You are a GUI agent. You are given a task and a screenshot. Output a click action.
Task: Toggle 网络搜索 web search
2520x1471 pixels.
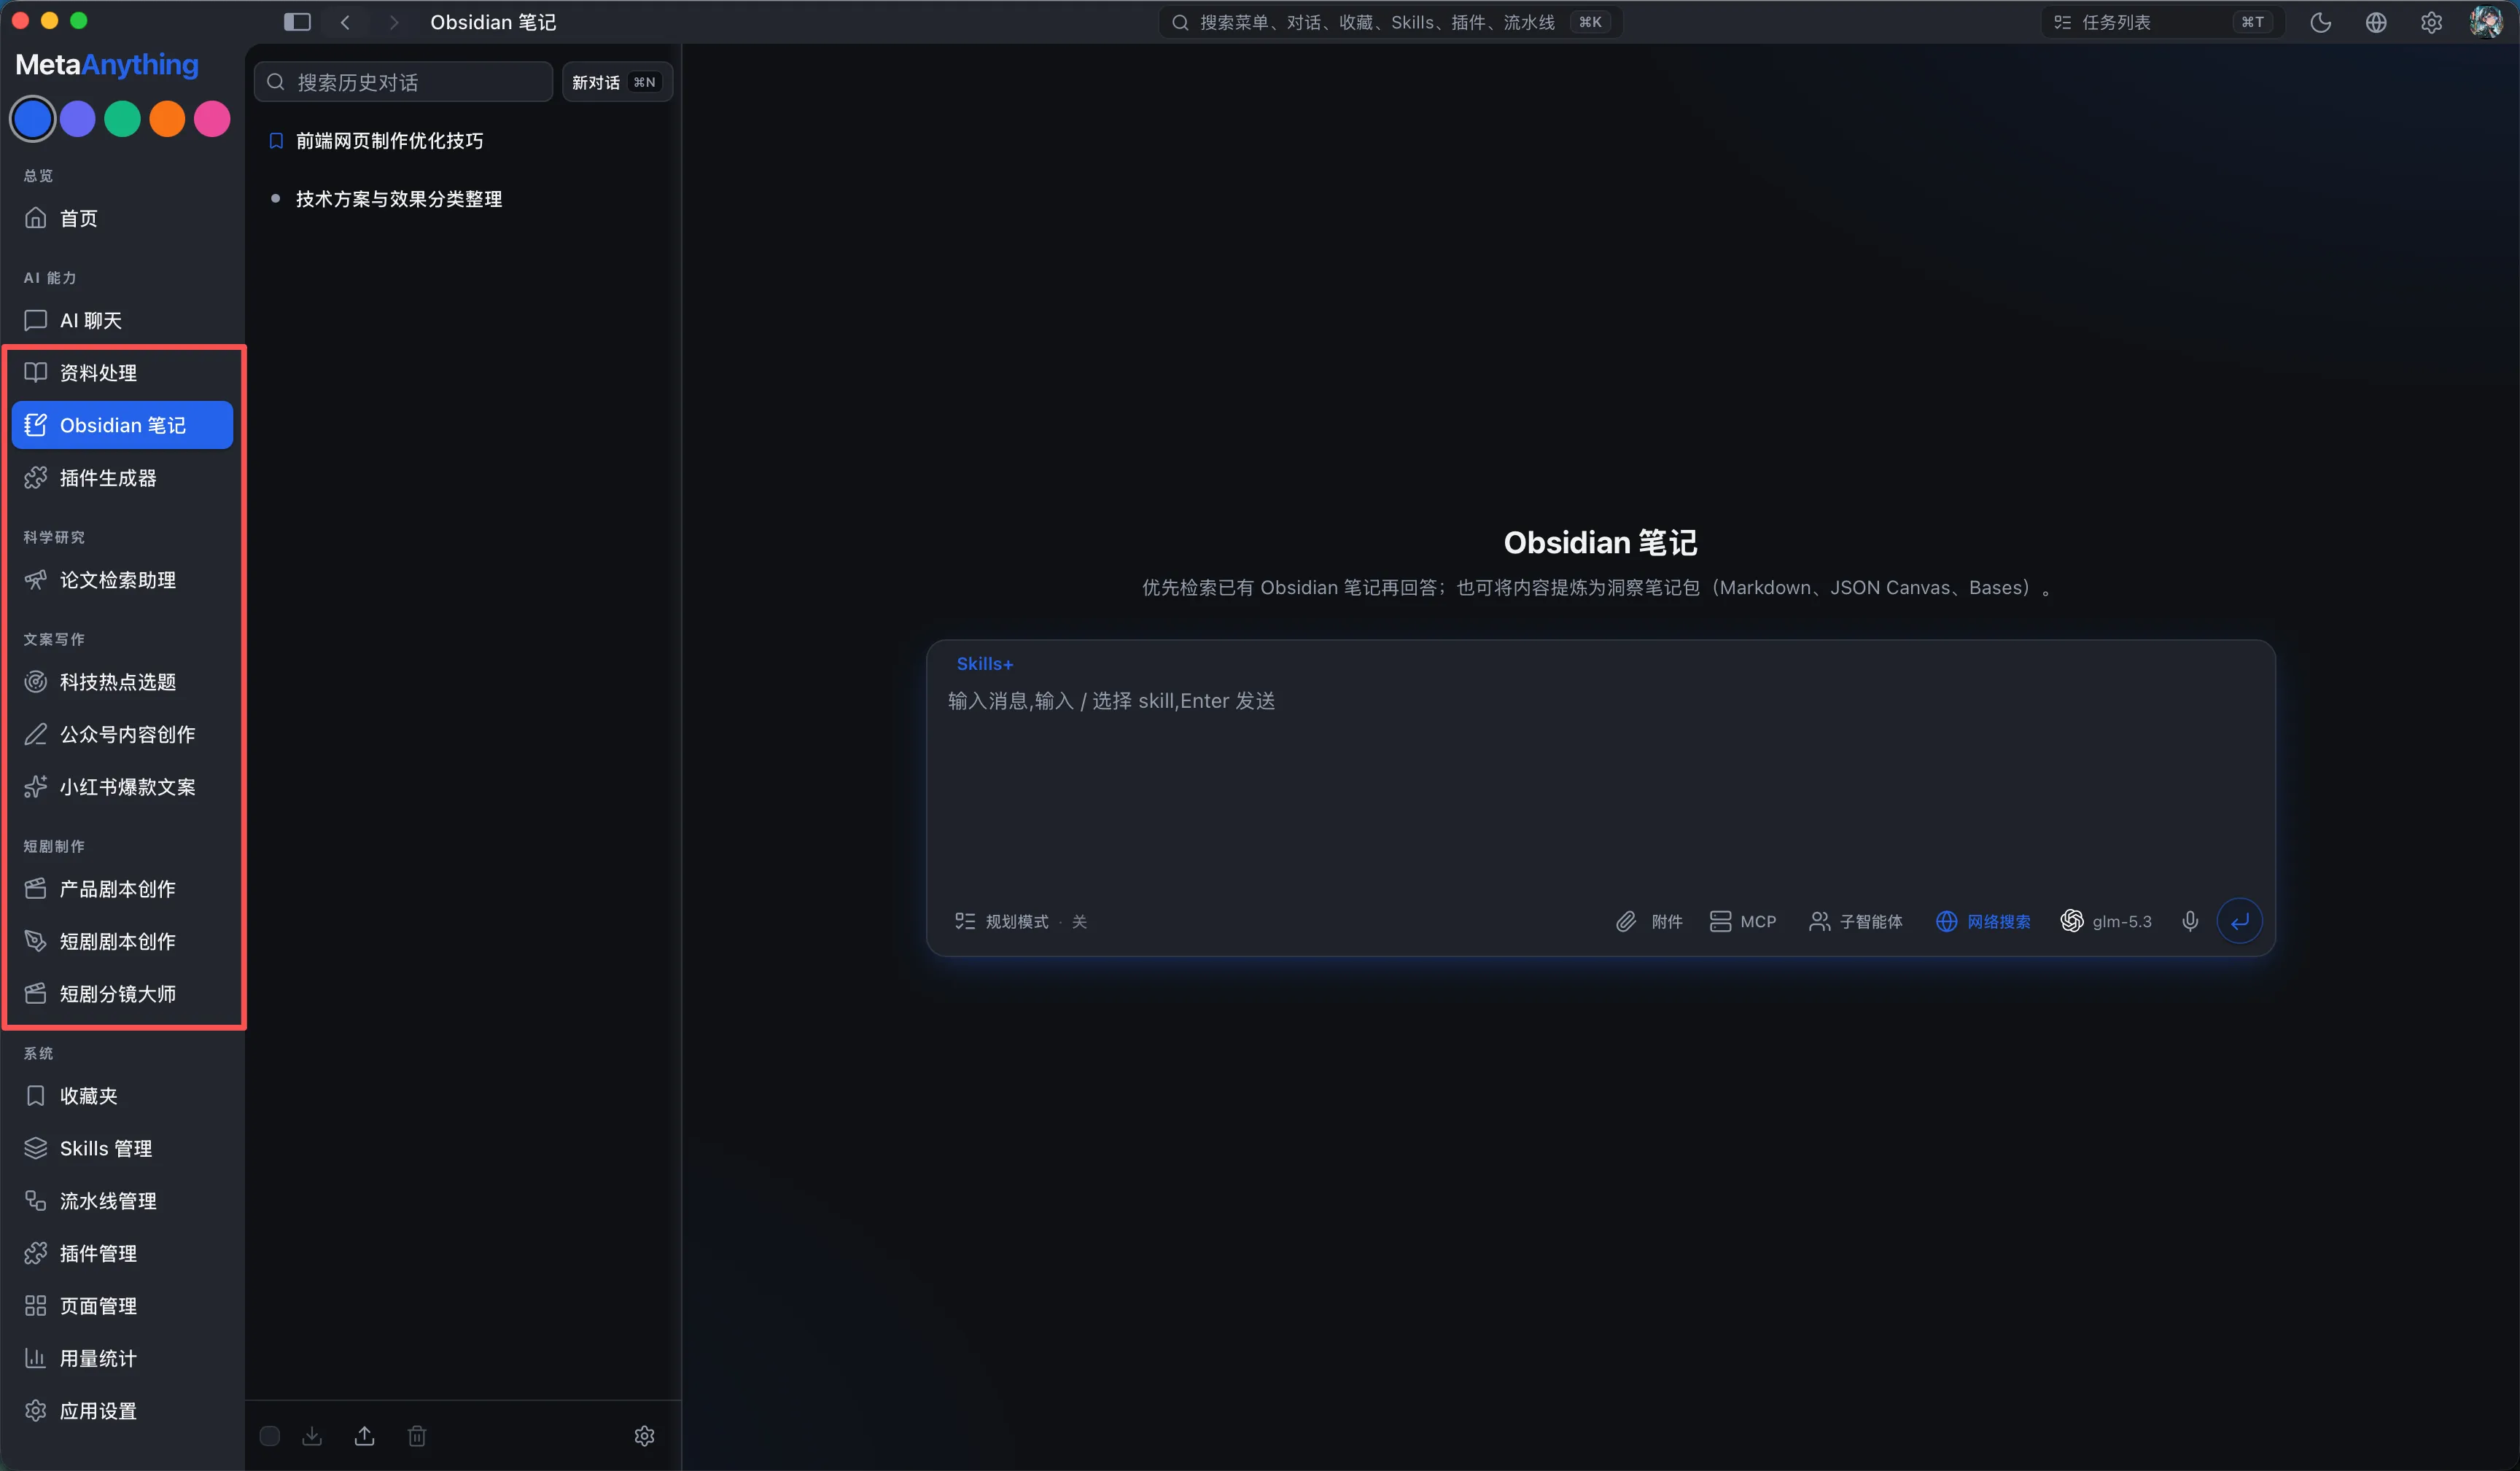(x=1983, y=921)
